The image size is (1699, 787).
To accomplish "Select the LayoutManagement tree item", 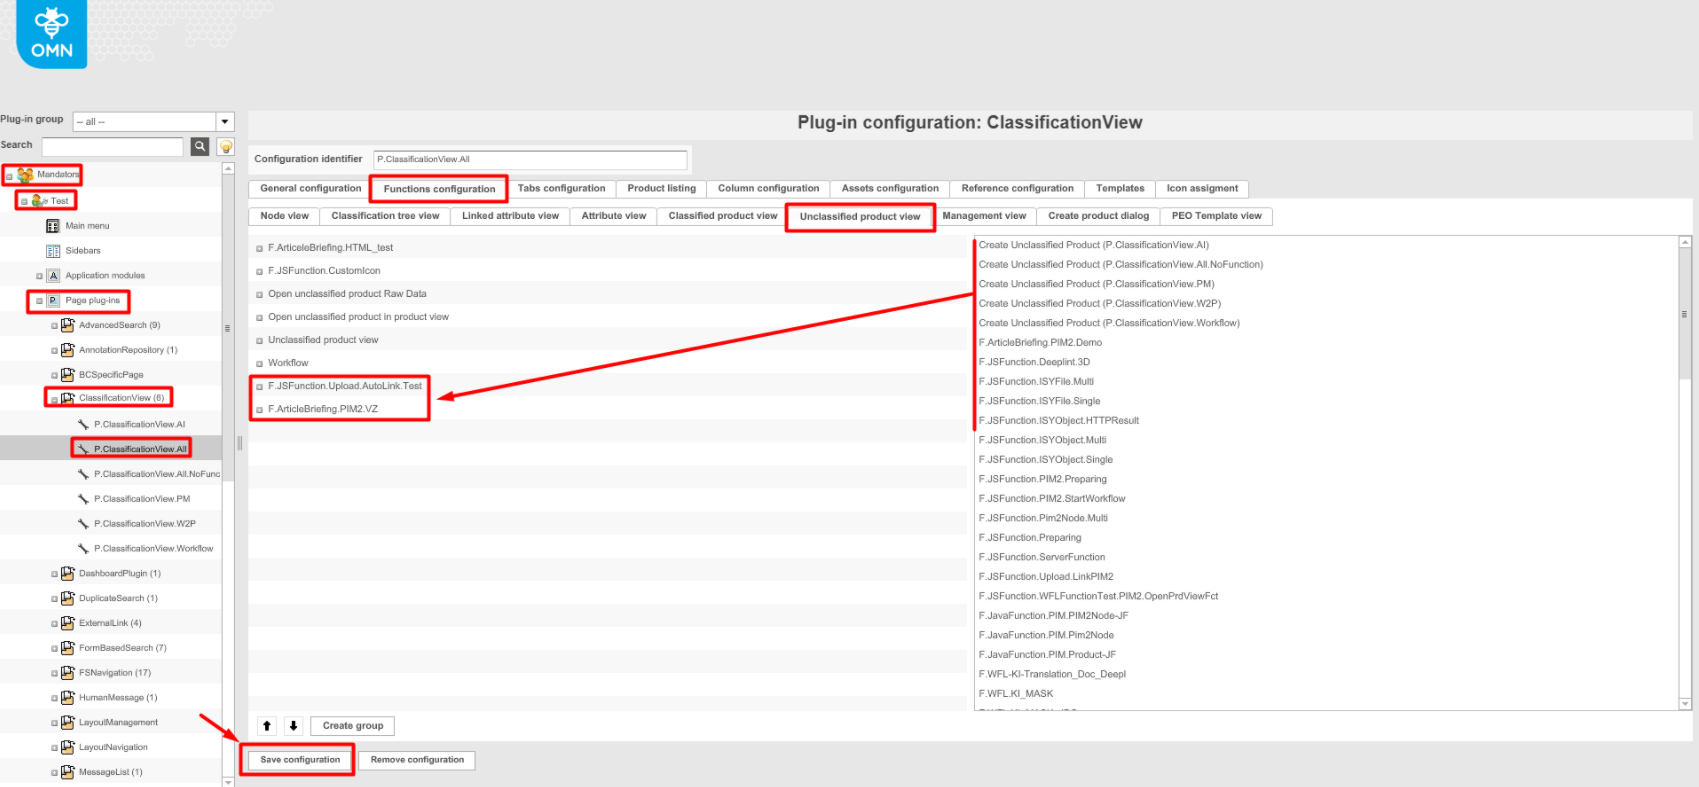I will (x=118, y=723).
